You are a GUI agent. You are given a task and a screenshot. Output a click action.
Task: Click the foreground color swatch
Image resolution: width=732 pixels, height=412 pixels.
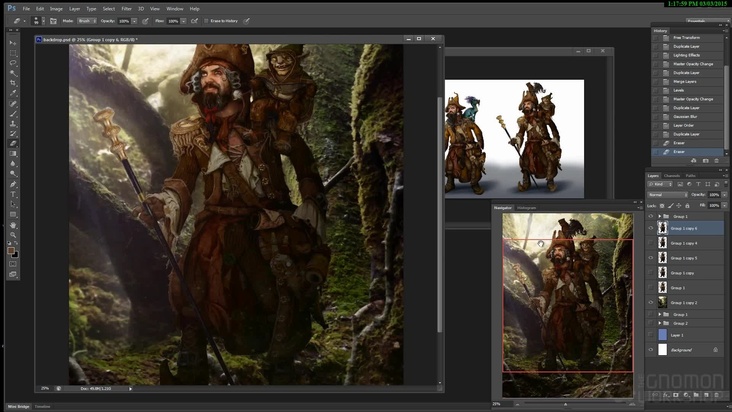click(11, 249)
